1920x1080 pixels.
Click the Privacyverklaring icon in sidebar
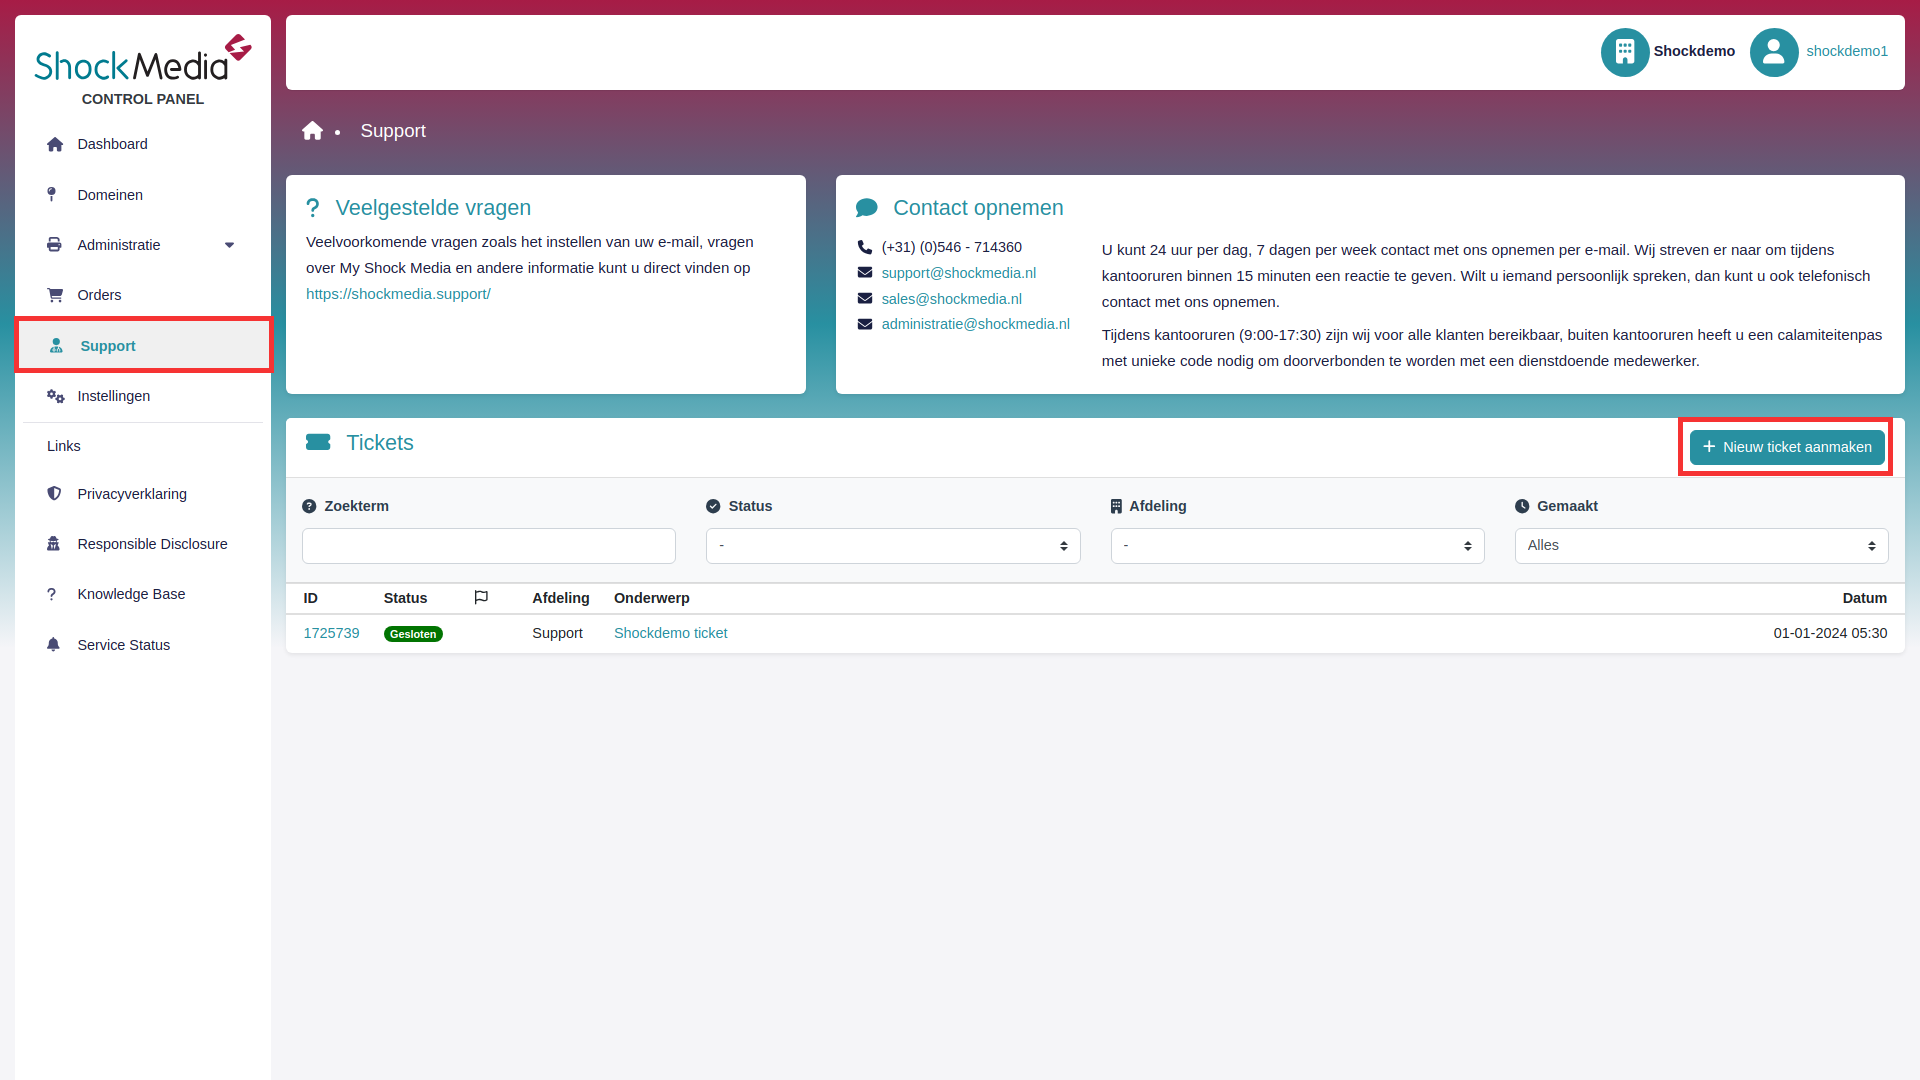(53, 492)
